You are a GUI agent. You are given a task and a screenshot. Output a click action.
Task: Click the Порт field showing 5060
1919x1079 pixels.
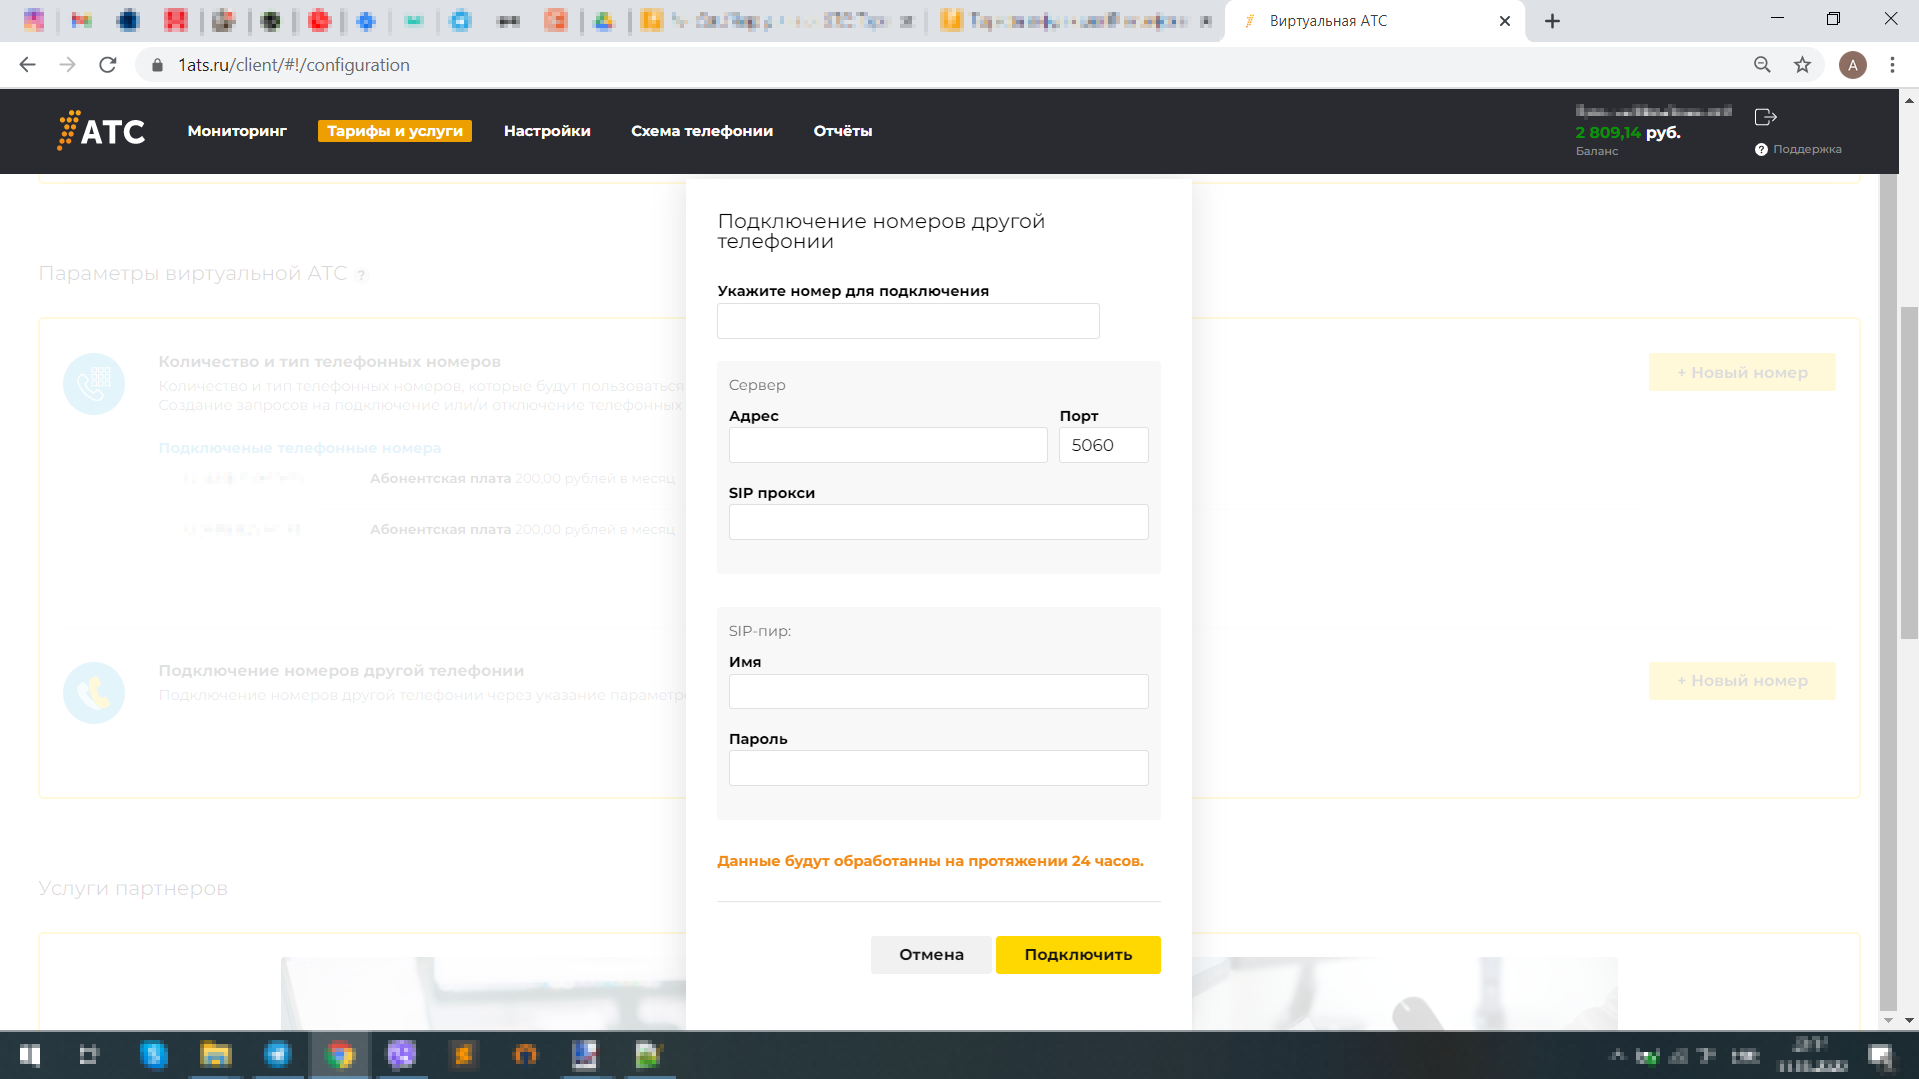(x=1103, y=445)
